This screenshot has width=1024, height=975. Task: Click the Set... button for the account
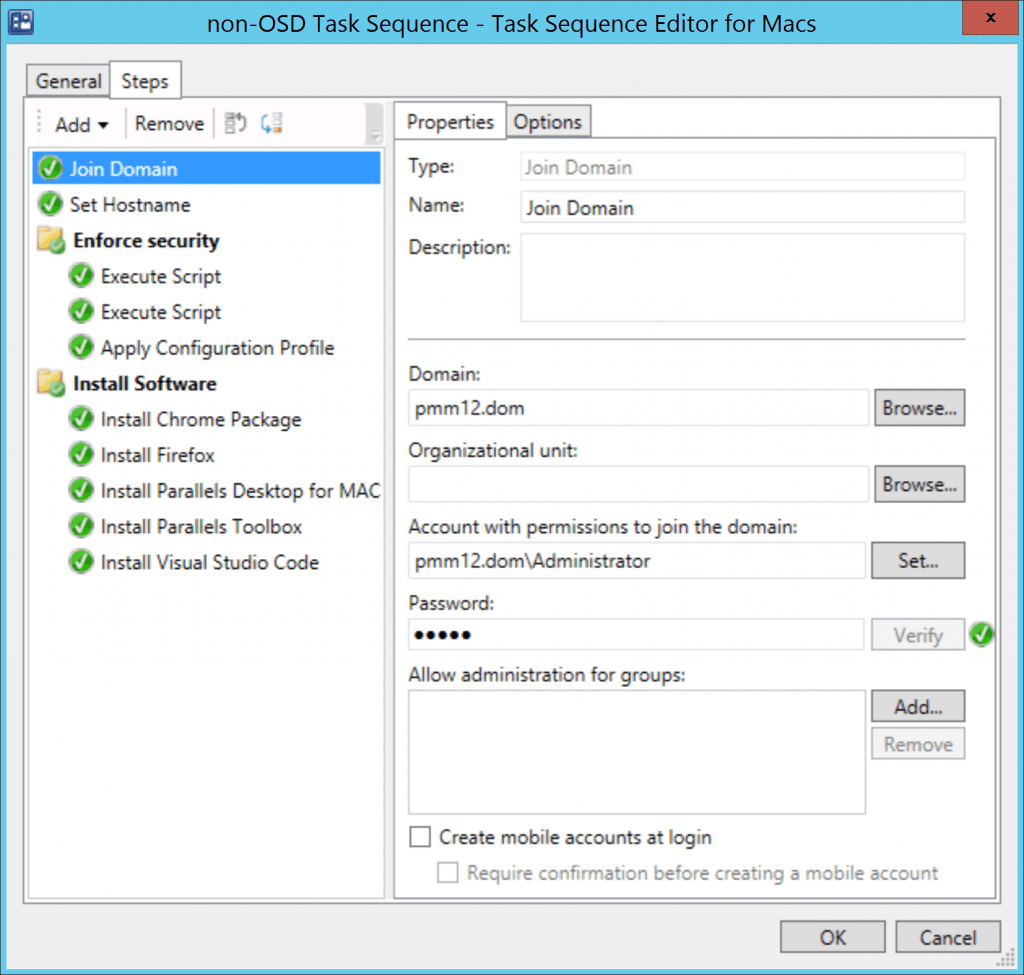918,560
